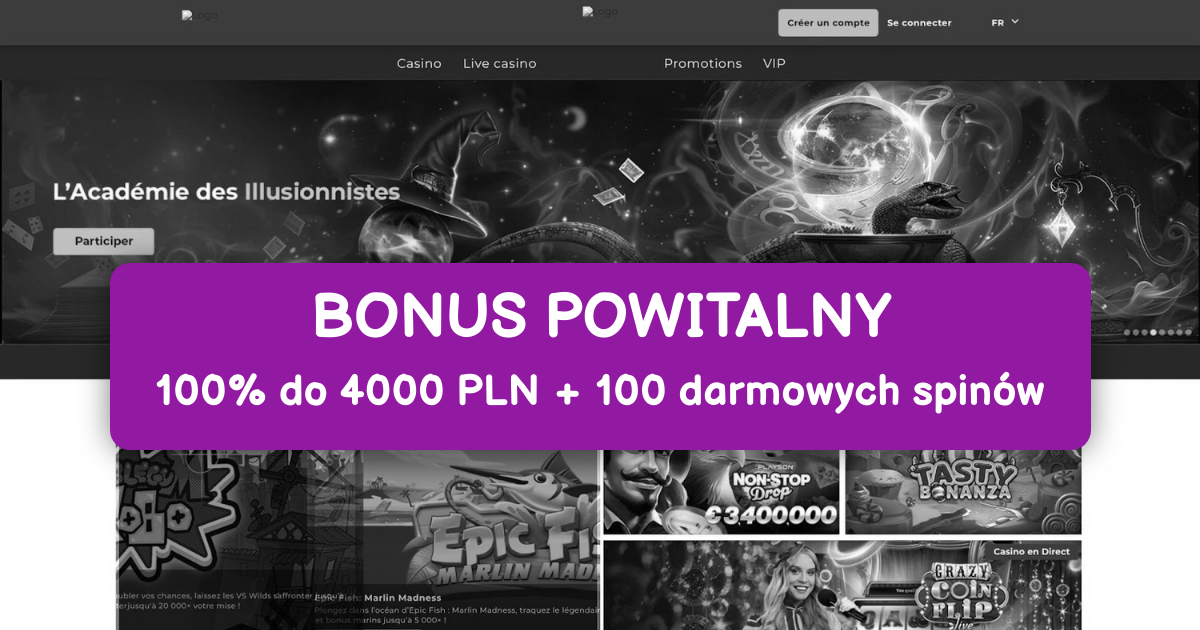Open the Tasty Bonanza game tile

pyautogui.click(x=963, y=492)
